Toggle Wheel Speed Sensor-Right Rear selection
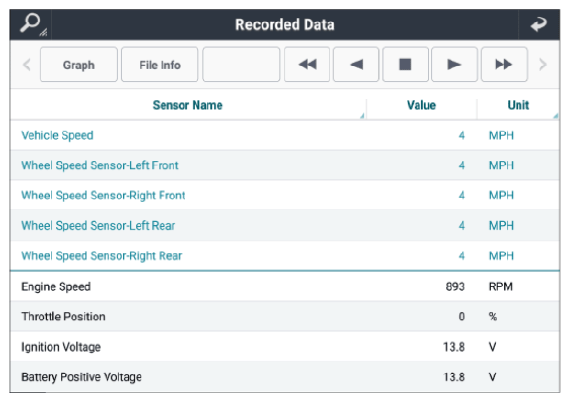The height and width of the screenshot is (402, 570). tap(285, 256)
